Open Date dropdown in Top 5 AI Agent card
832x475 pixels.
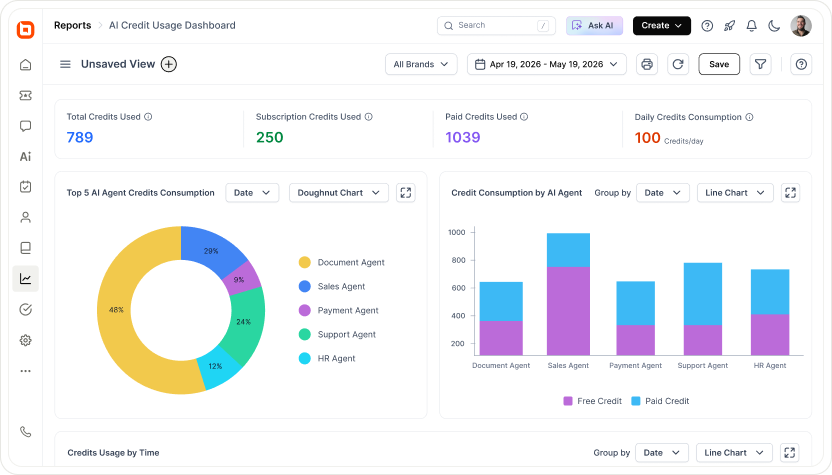click(x=252, y=193)
